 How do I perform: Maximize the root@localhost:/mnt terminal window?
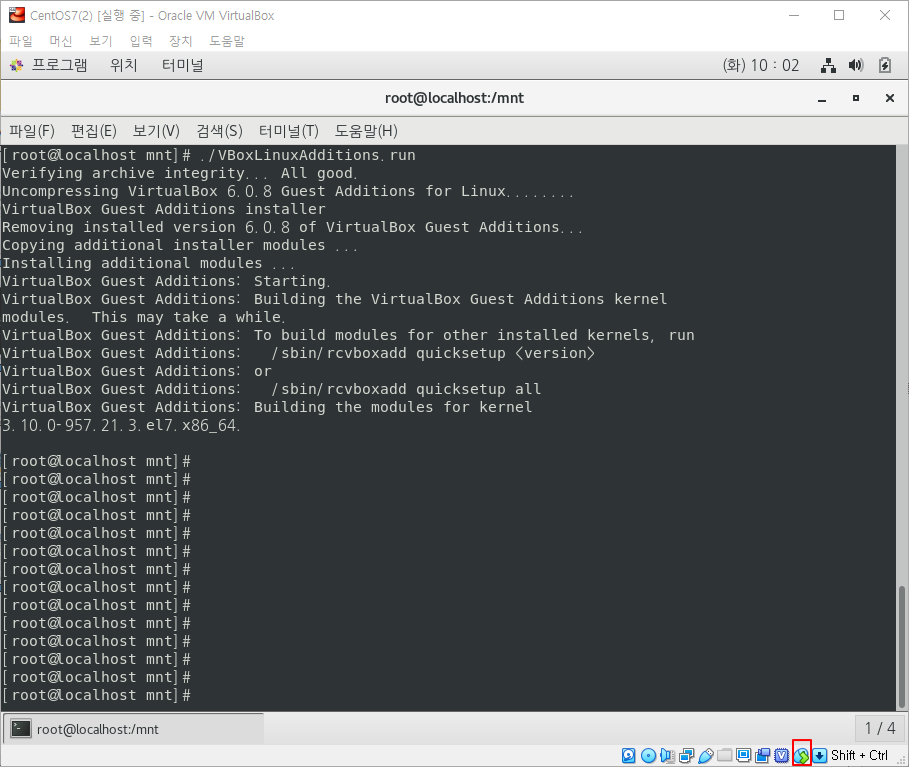point(856,99)
